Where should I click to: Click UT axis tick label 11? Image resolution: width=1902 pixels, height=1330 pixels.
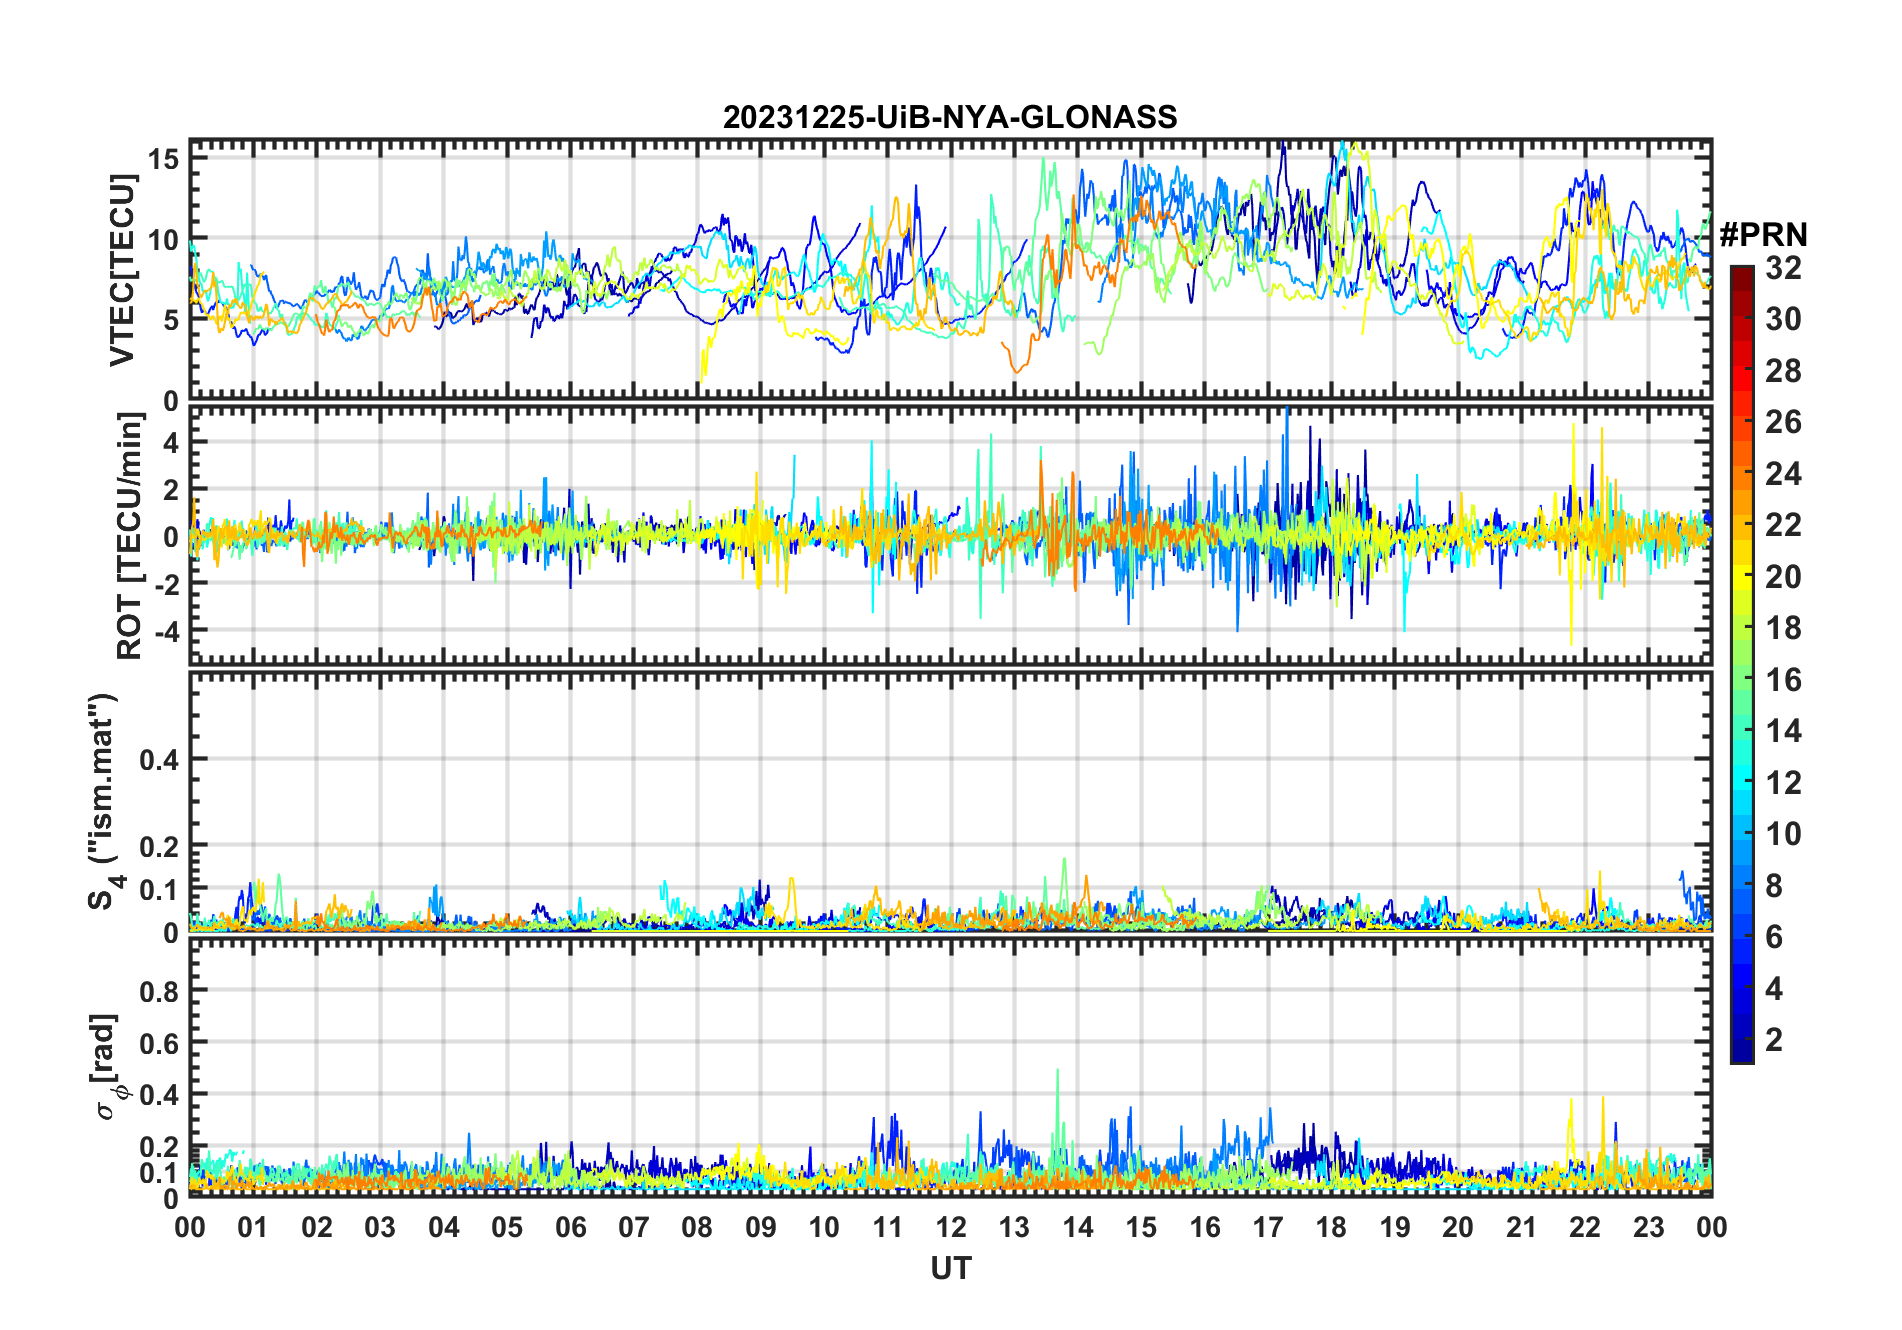click(888, 1228)
